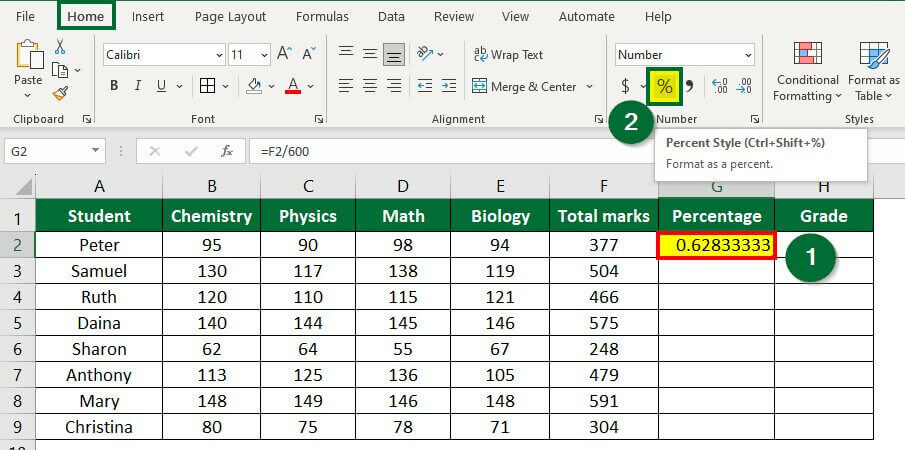Open Conditional Formatting menu

tap(807, 71)
